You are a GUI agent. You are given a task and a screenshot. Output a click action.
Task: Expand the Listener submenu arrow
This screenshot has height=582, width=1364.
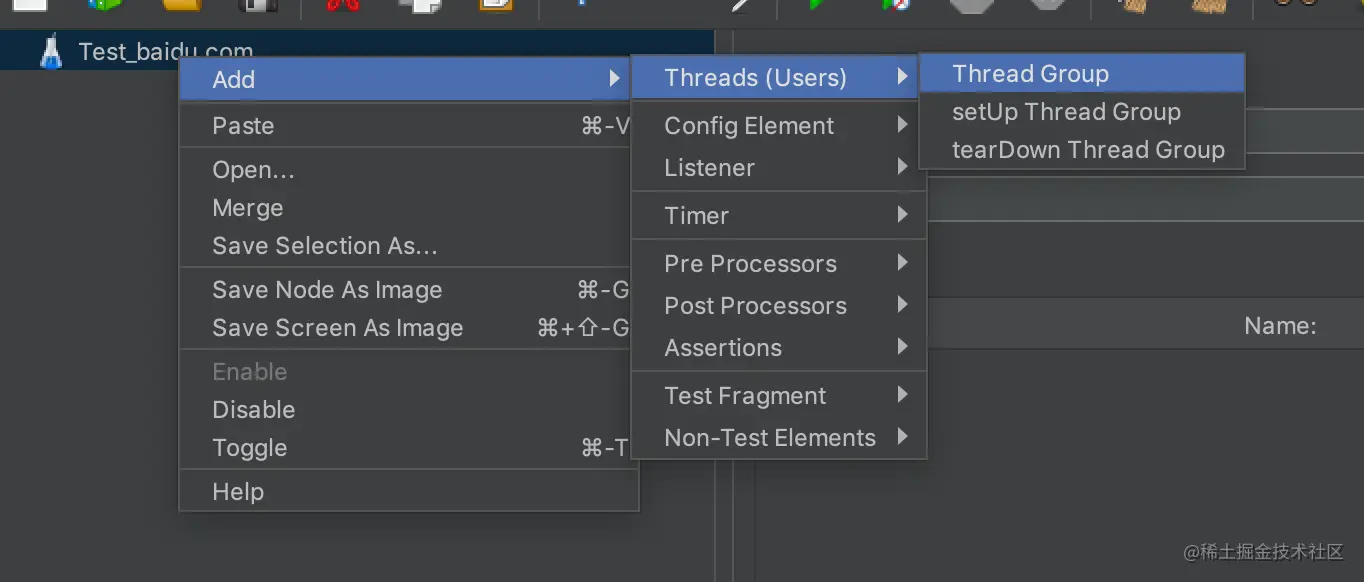(902, 168)
